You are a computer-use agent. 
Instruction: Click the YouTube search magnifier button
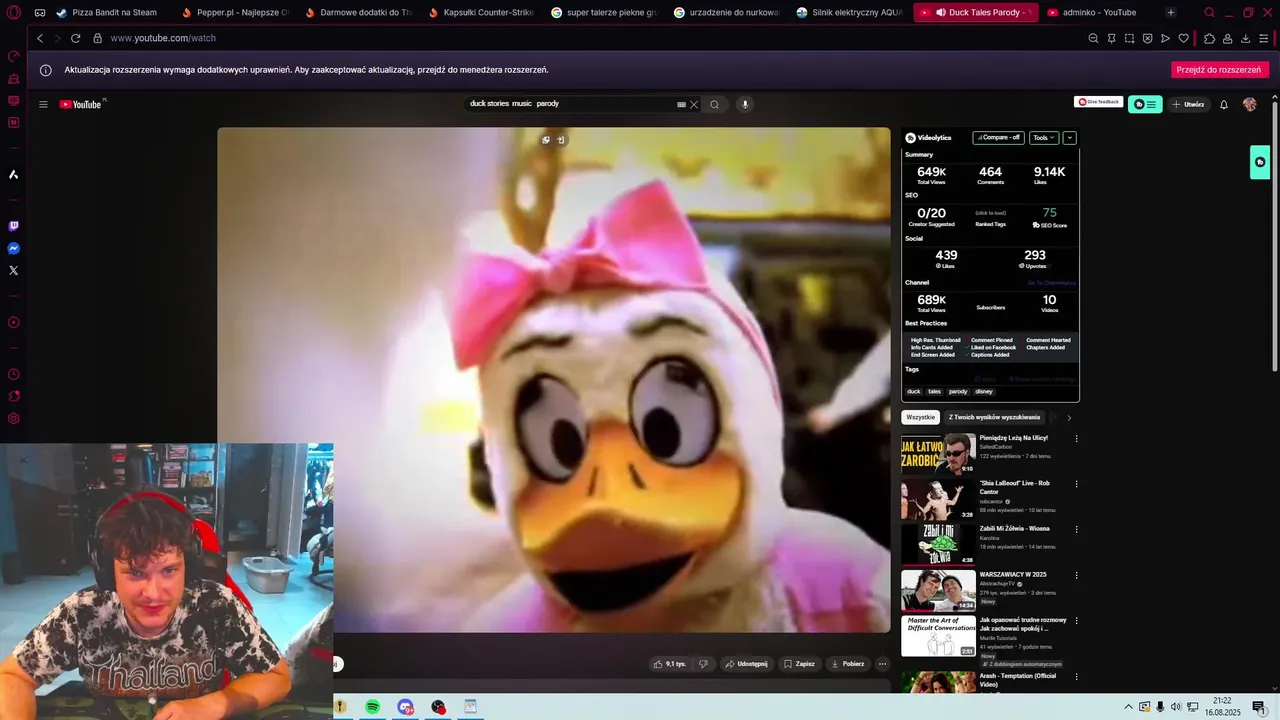coord(714,104)
